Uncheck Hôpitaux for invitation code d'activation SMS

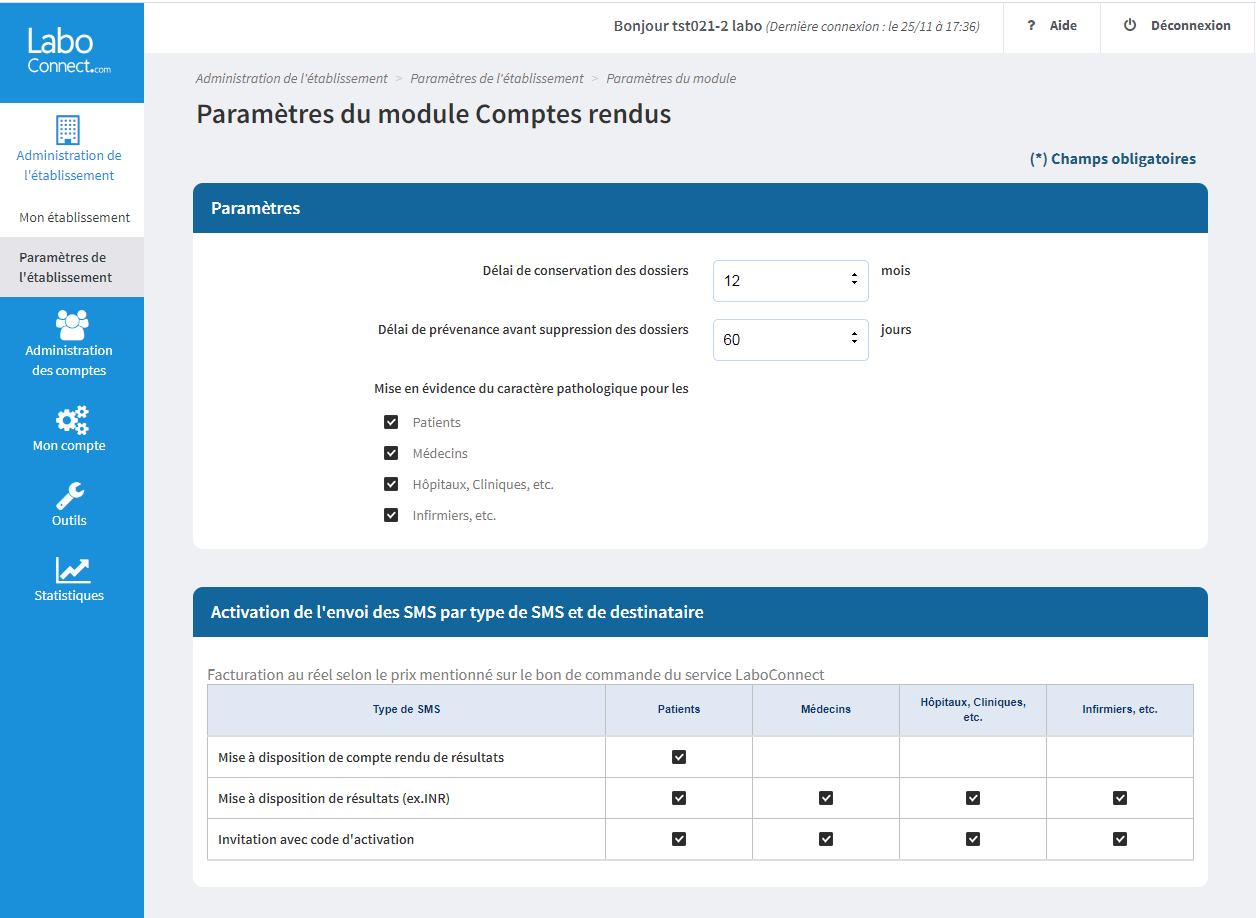point(973,839)
